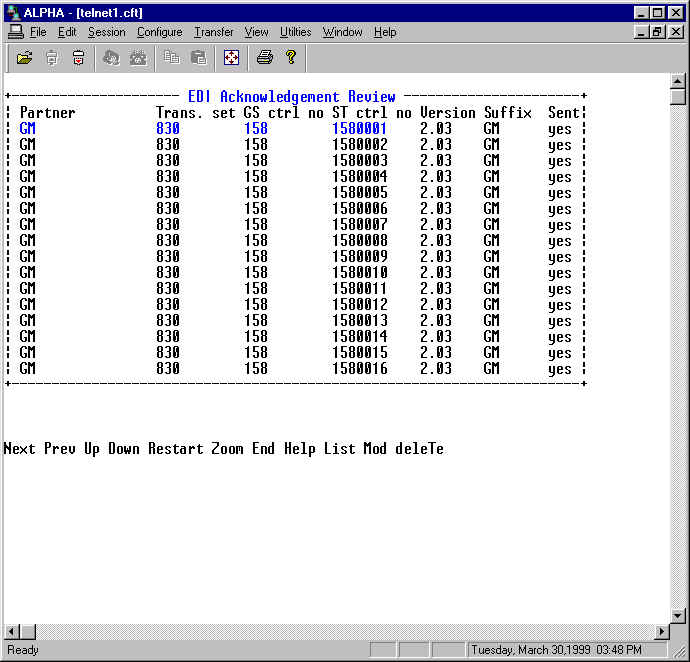Click the horizontal scrollbar right arrow

tap(661, 632)
